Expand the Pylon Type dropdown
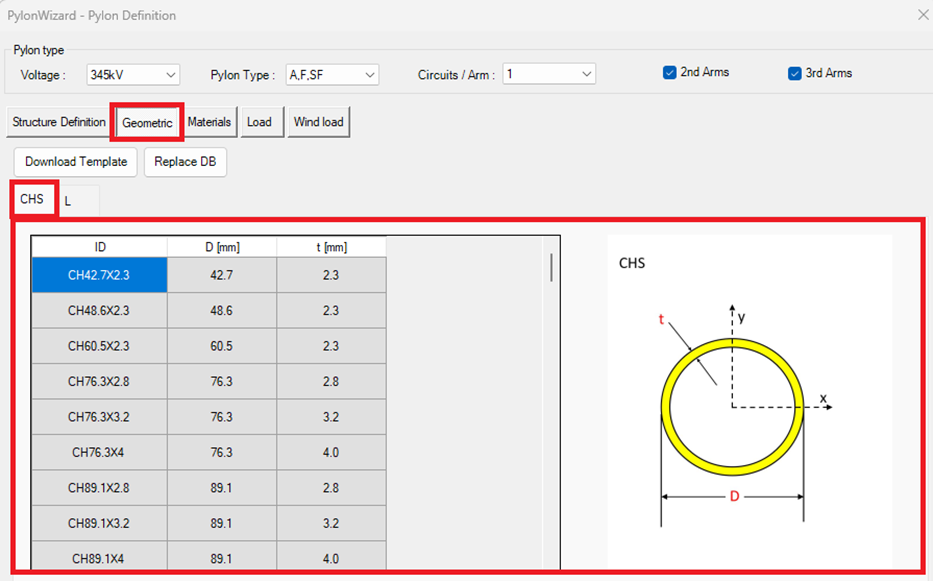This screenshot has height=581, width=933. [x=332, y=75]
